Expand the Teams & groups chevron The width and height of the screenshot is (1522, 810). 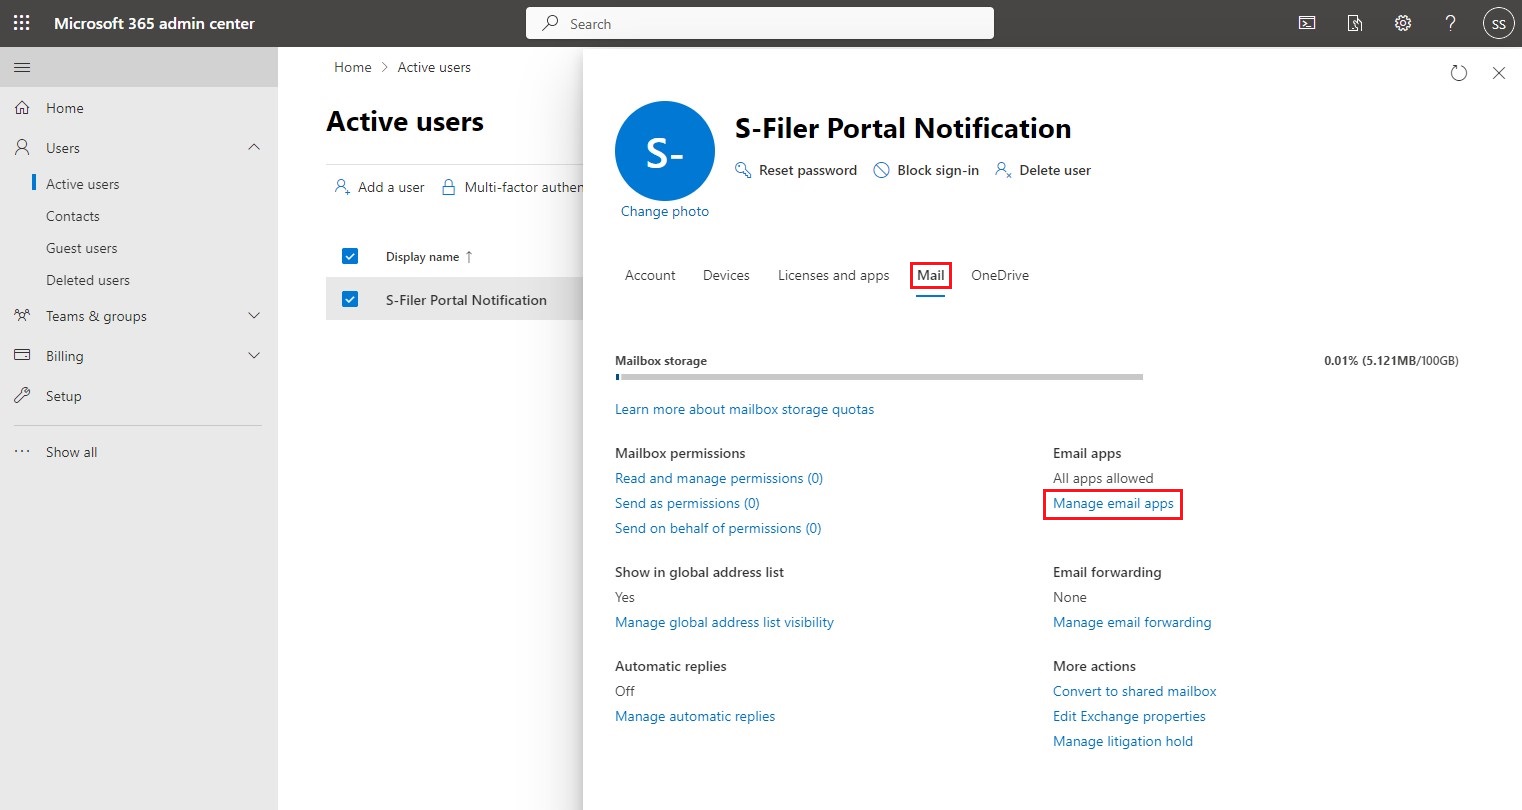pyautogui.click(x=254, y=316)
